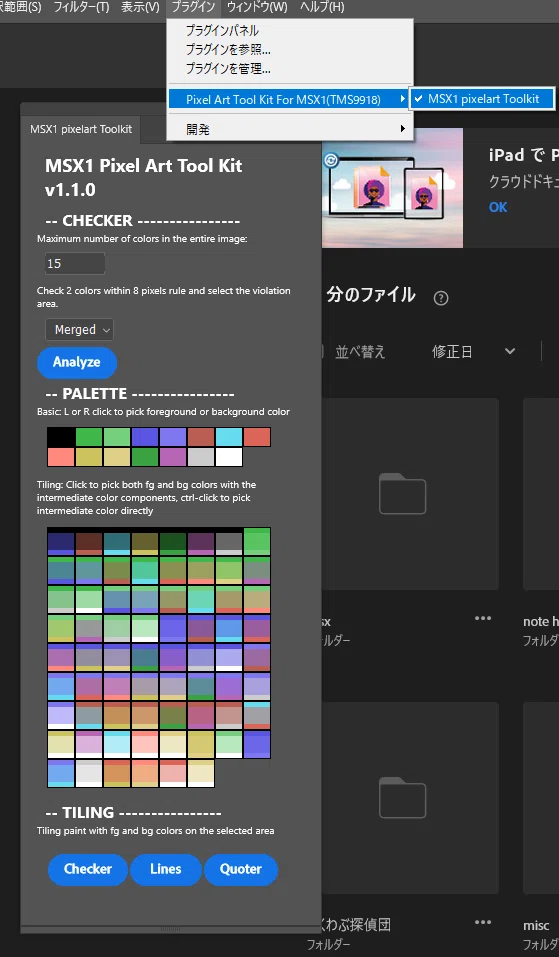The height and width of the screenshot is (957, 559).
Task: Pick the magenta basic palette swatch
Action: point(173,457)
